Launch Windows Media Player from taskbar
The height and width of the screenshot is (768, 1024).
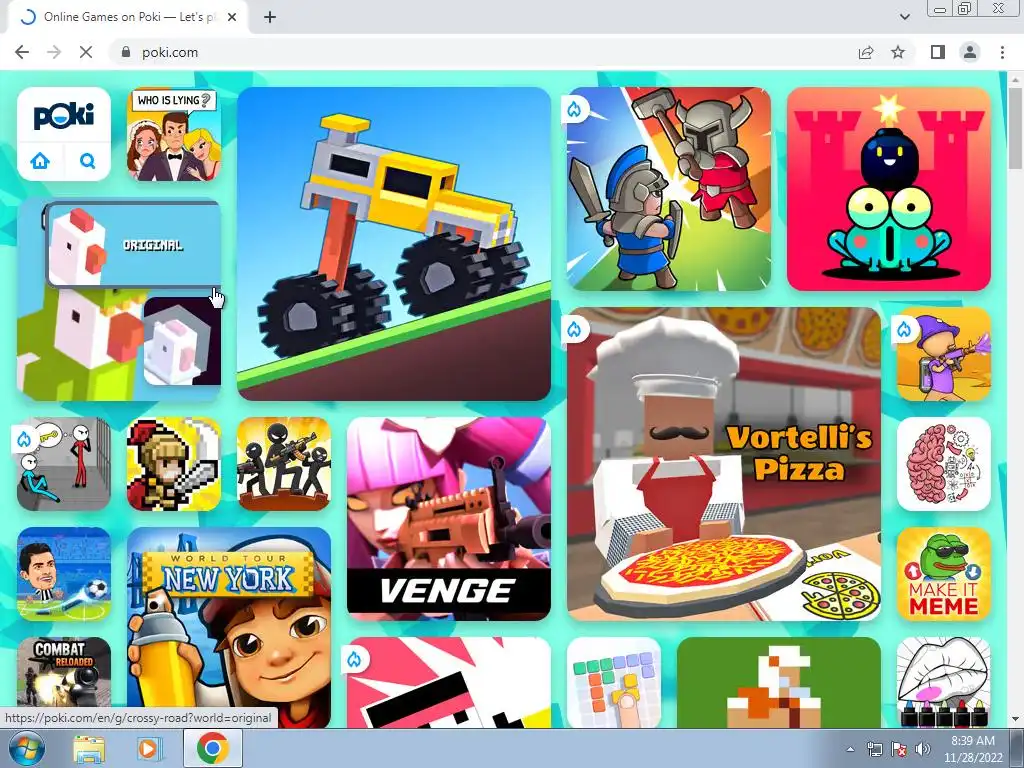coord(150,749)
